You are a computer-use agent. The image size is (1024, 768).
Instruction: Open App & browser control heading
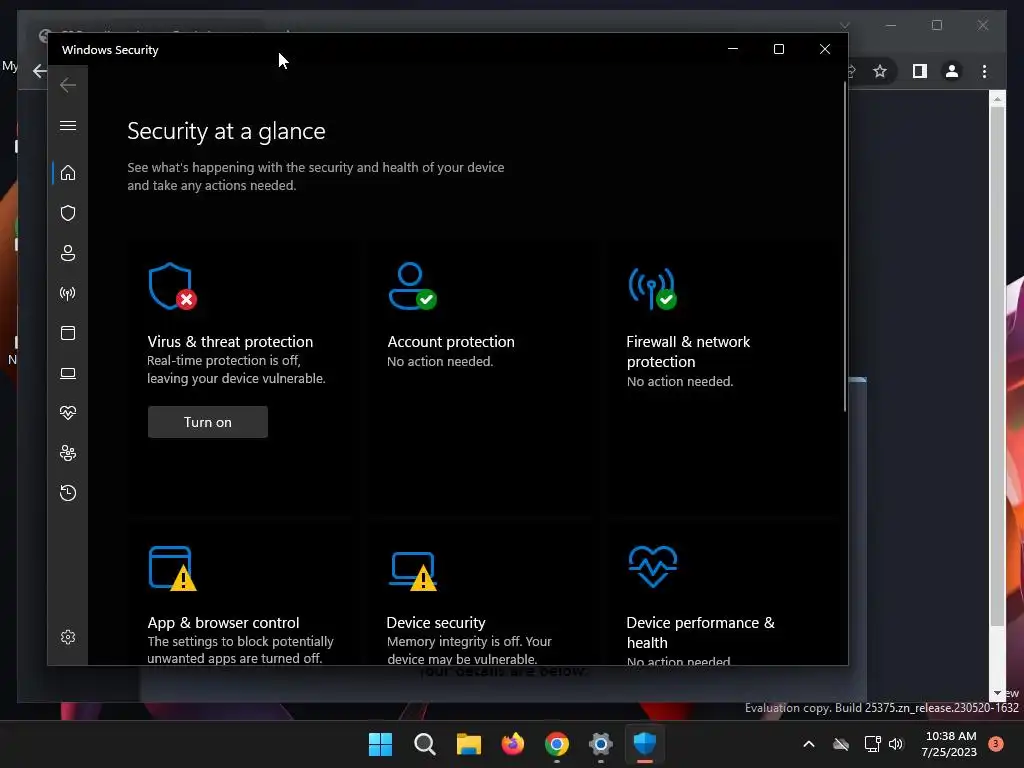tap(223, 622)
